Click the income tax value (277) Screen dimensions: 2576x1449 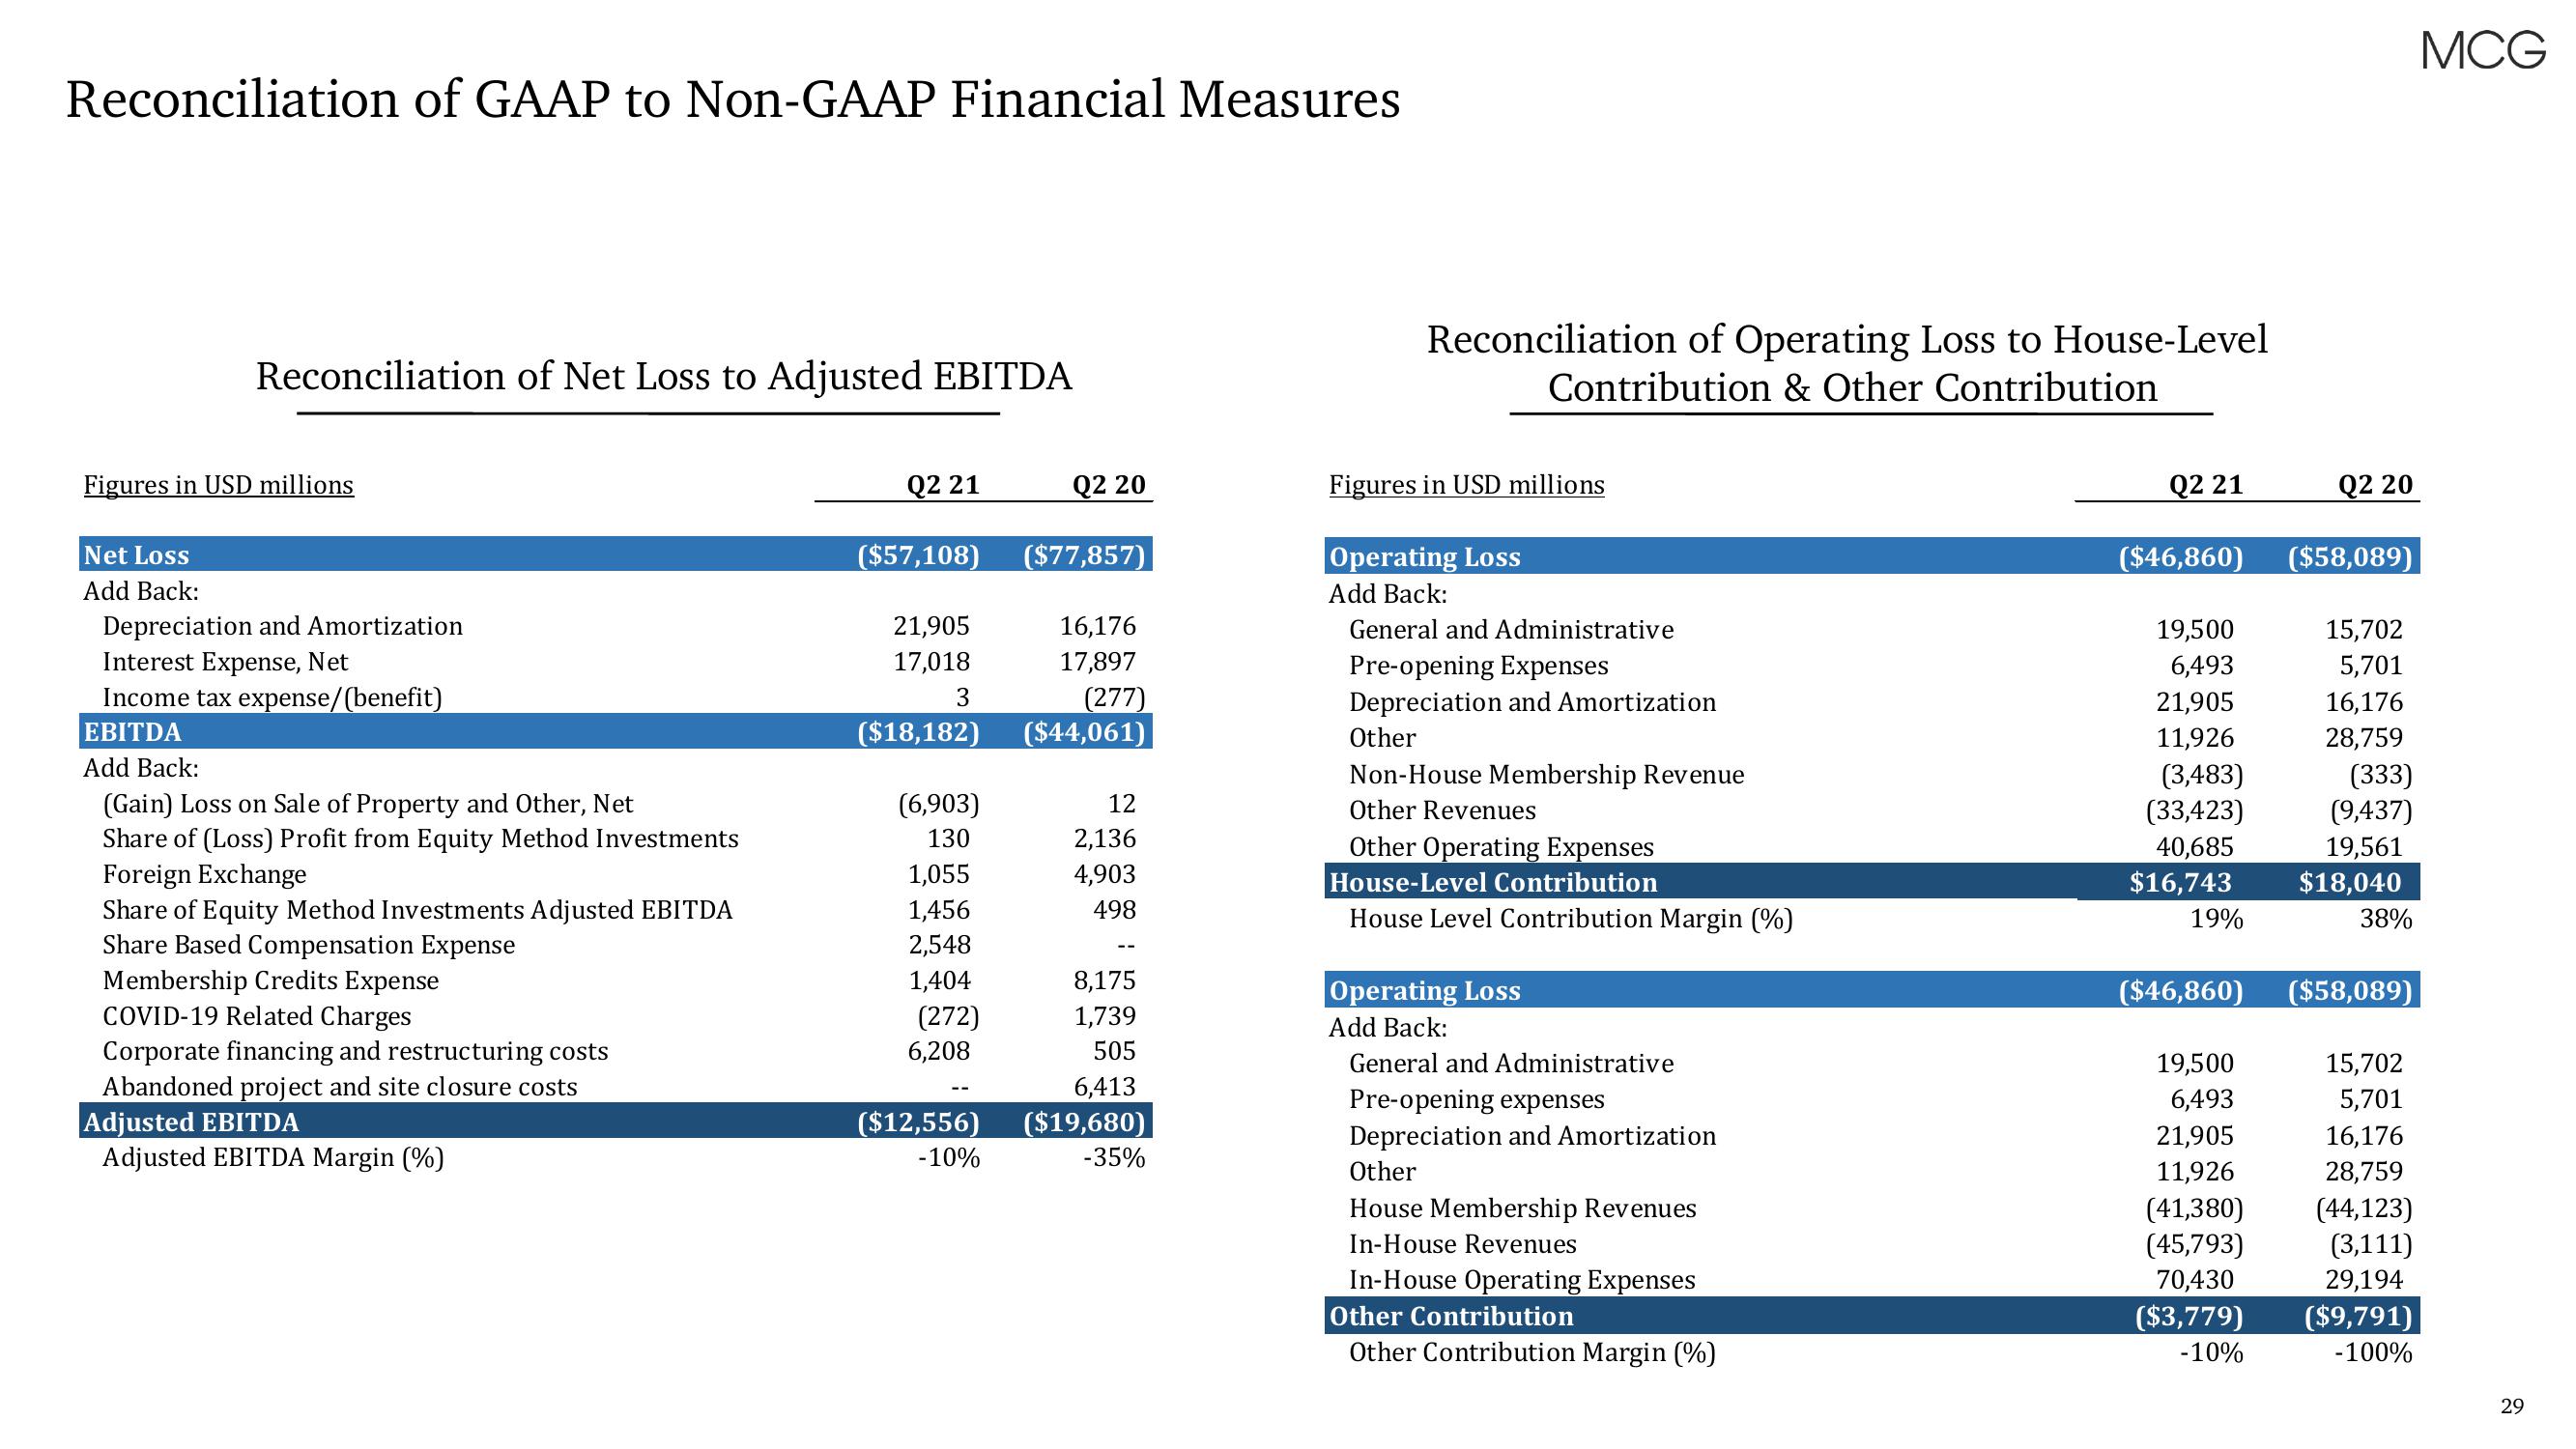1114,697
